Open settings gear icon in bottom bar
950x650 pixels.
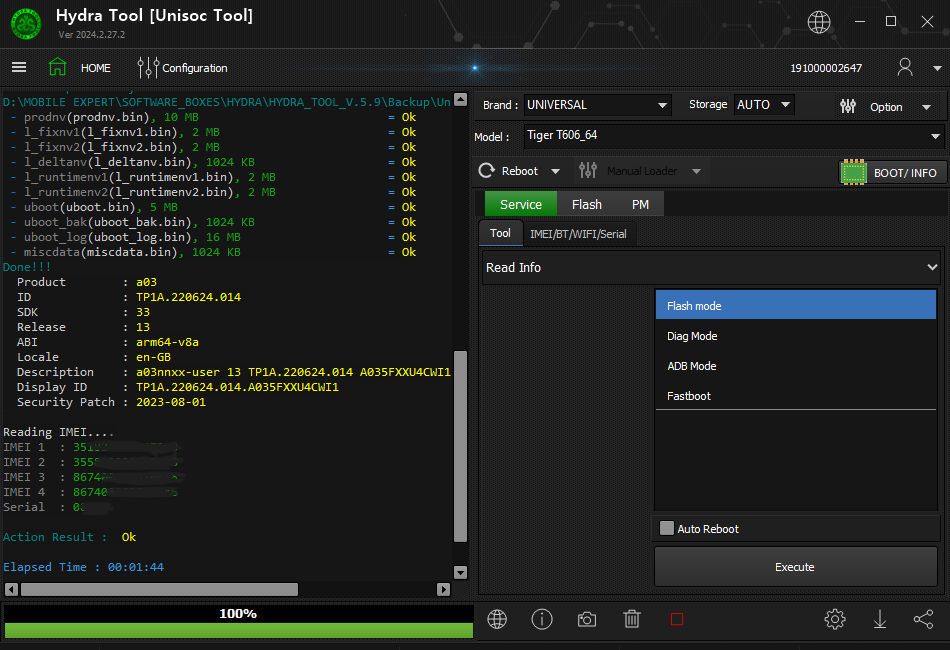click(835, 619)
